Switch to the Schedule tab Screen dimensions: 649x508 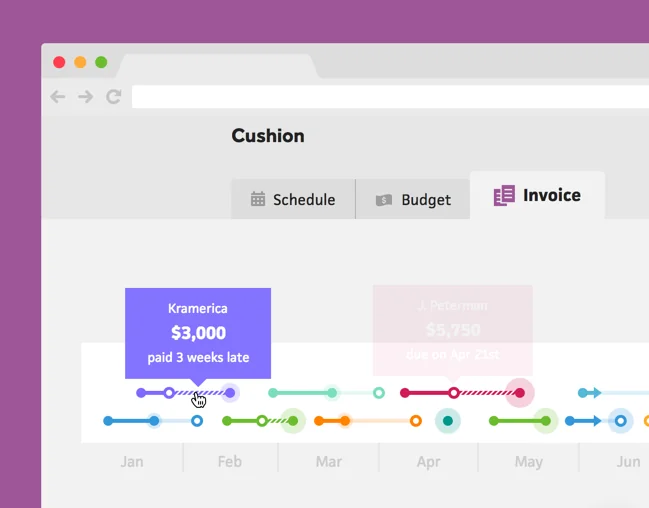pyautogui.click(x=293, y=200)
